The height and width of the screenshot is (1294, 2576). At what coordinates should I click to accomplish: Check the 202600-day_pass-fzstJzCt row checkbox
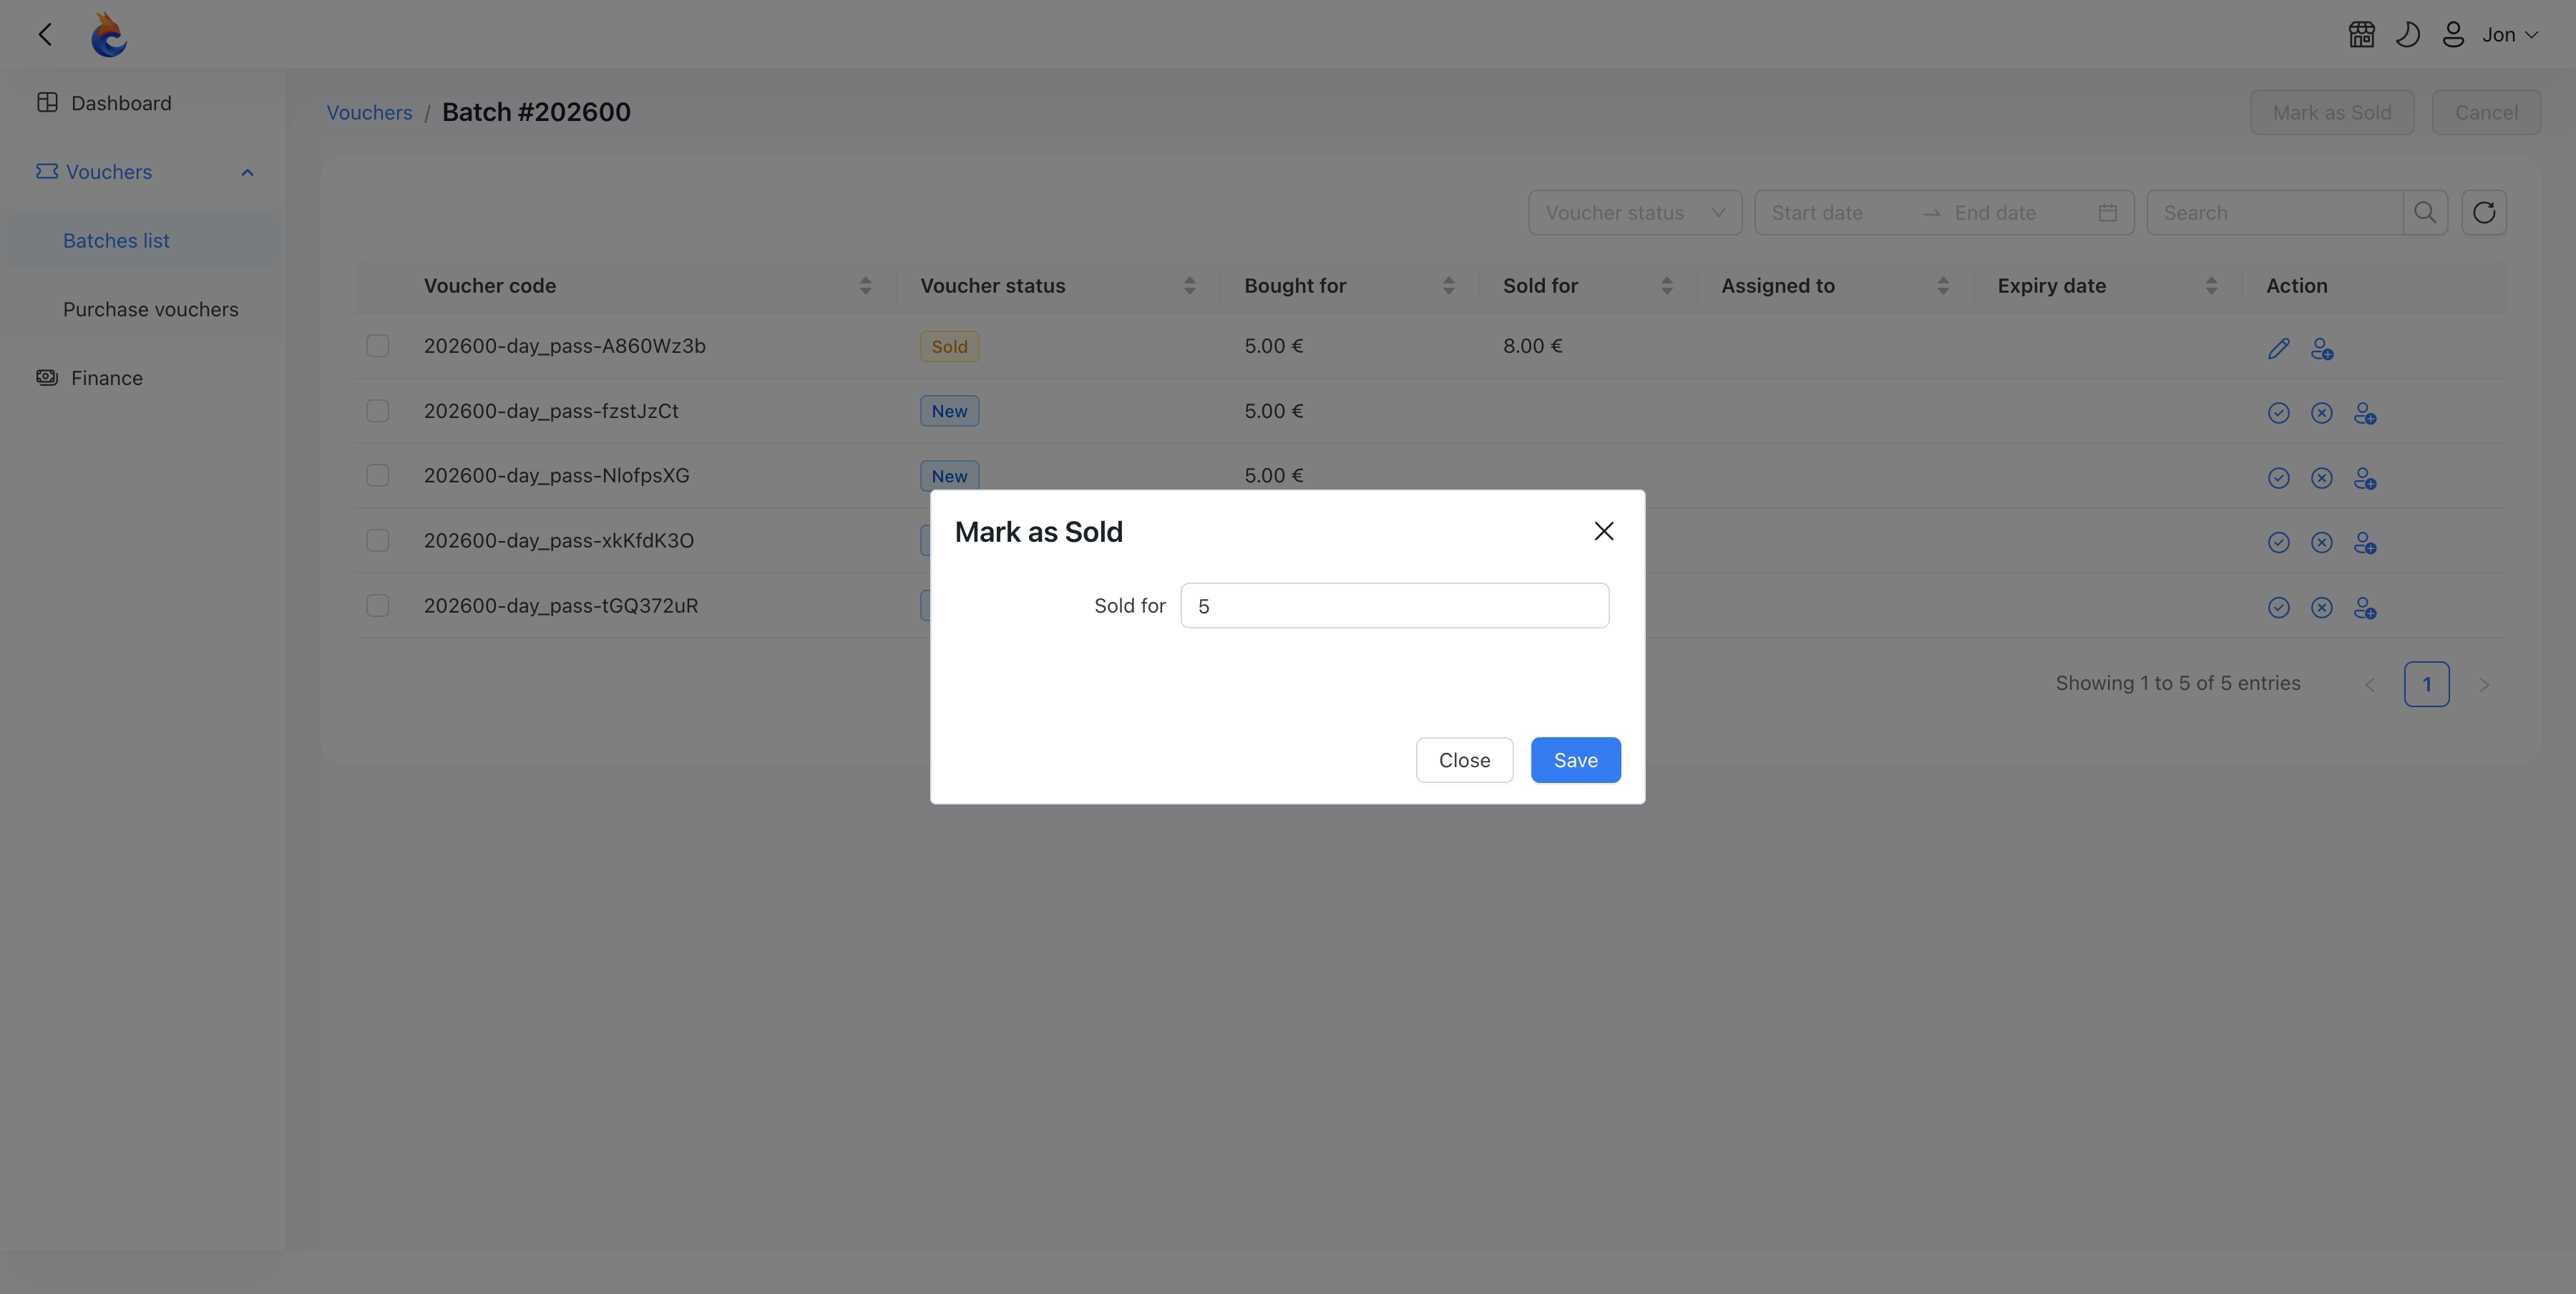click(x=377, y=411)
